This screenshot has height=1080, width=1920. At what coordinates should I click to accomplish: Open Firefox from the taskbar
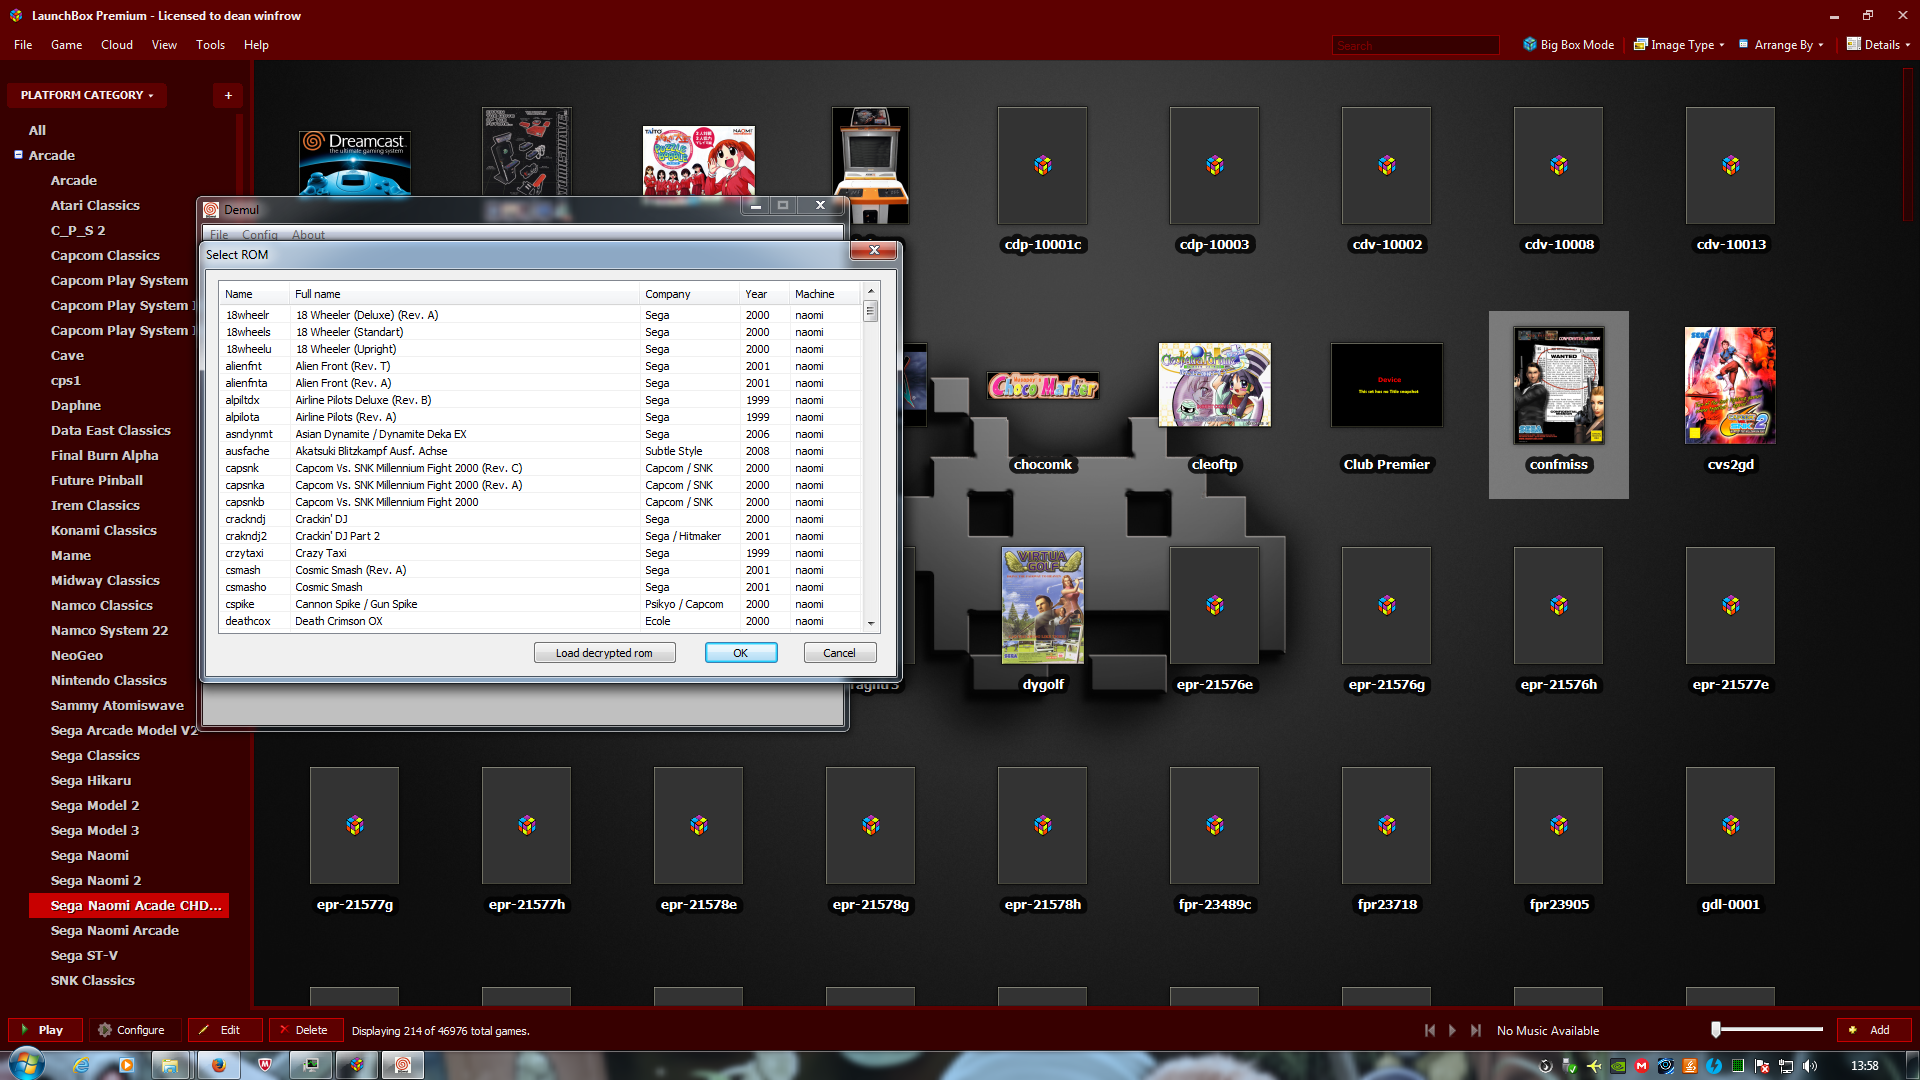[218, 1065]
